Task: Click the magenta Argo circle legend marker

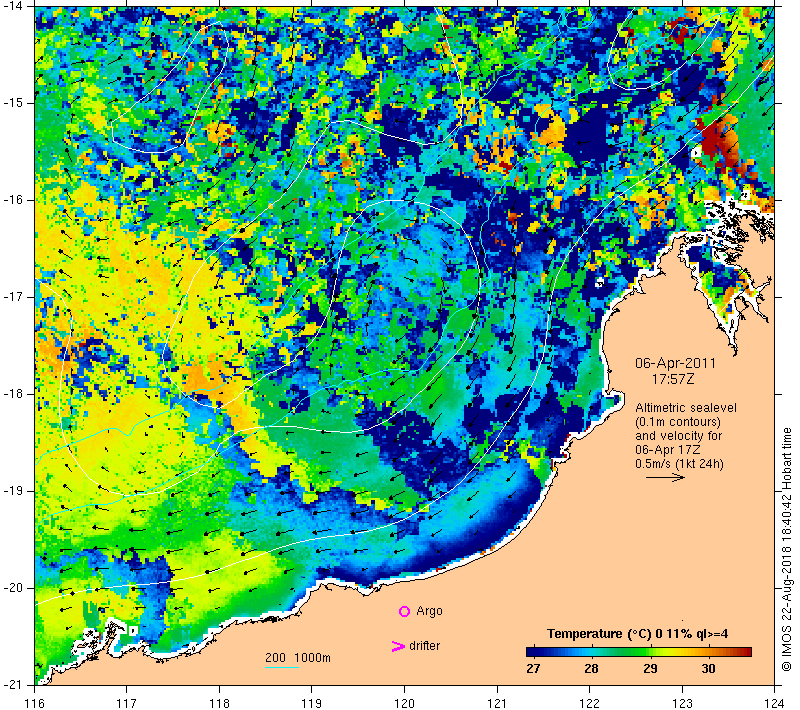Action: coord(404,611)
